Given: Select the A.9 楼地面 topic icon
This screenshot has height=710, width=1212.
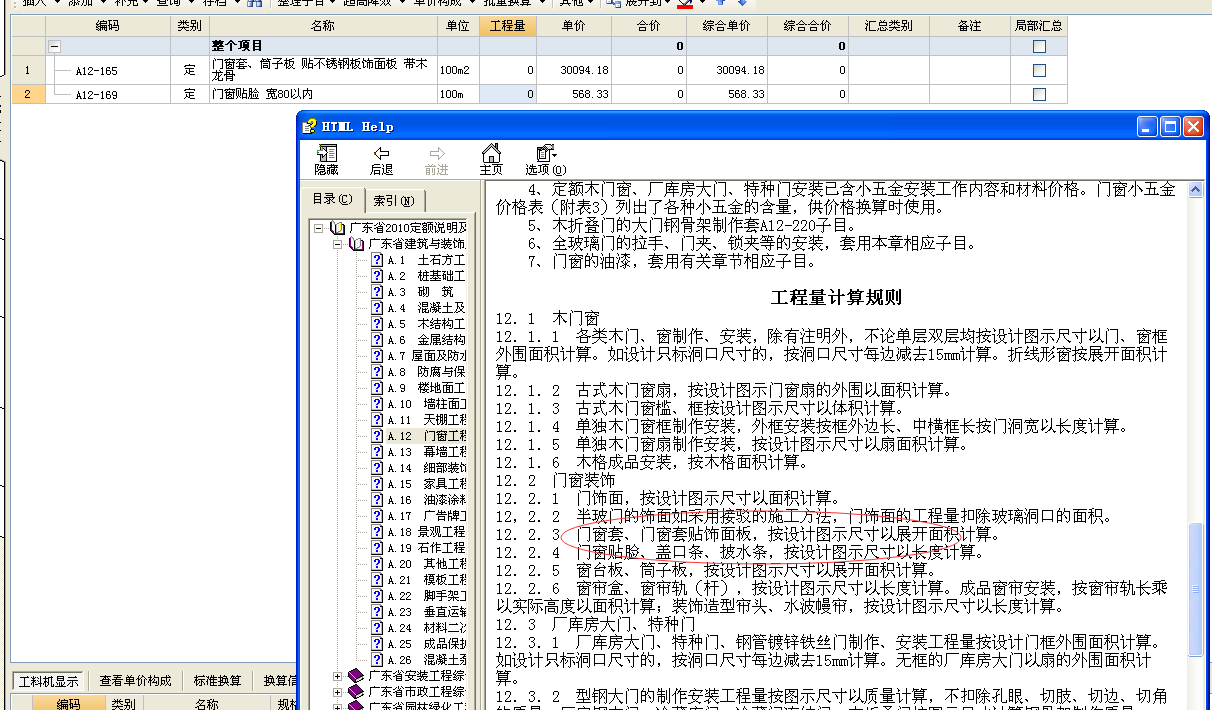Looking at the screenshot, I should (x=377, y=388).
